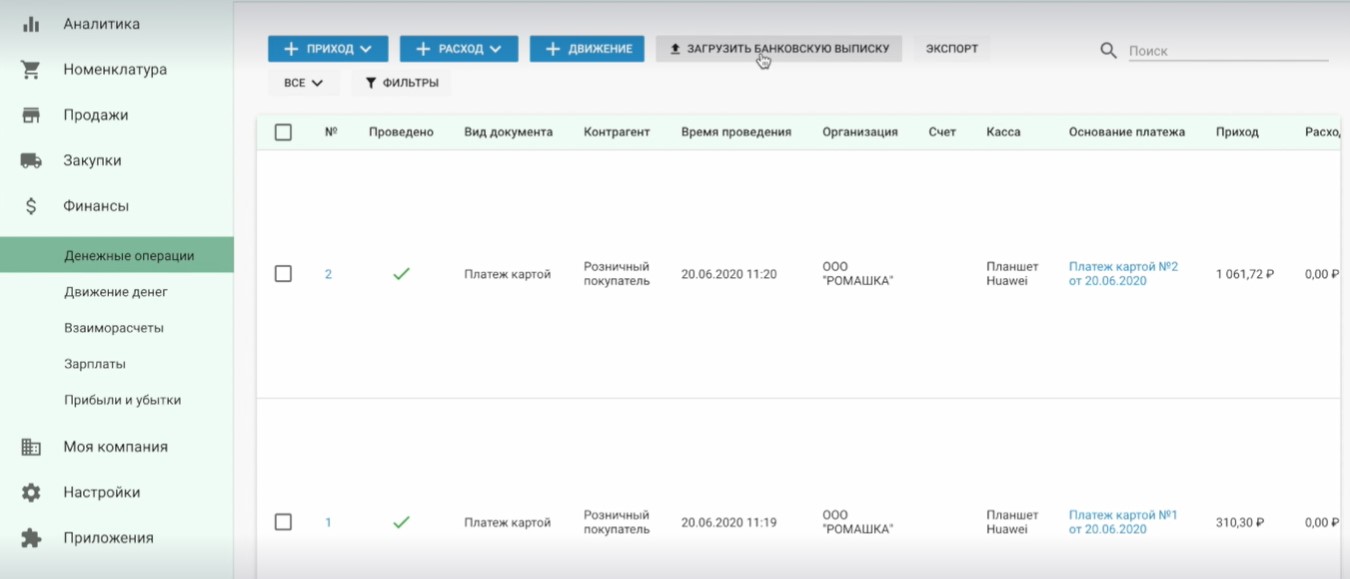
Task: Click the amount 310,30 ₽
Action: (x=1240, y=522)
